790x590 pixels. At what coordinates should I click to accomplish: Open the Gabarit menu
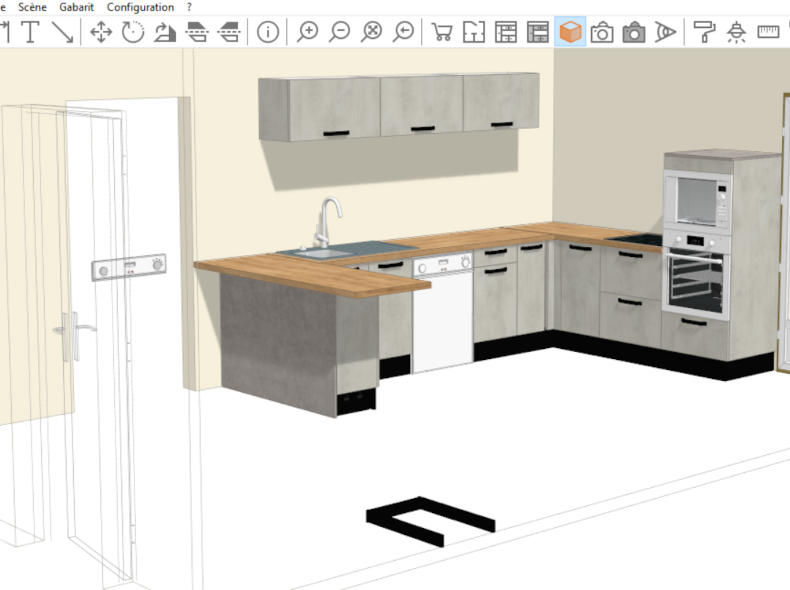click(77, 7)
